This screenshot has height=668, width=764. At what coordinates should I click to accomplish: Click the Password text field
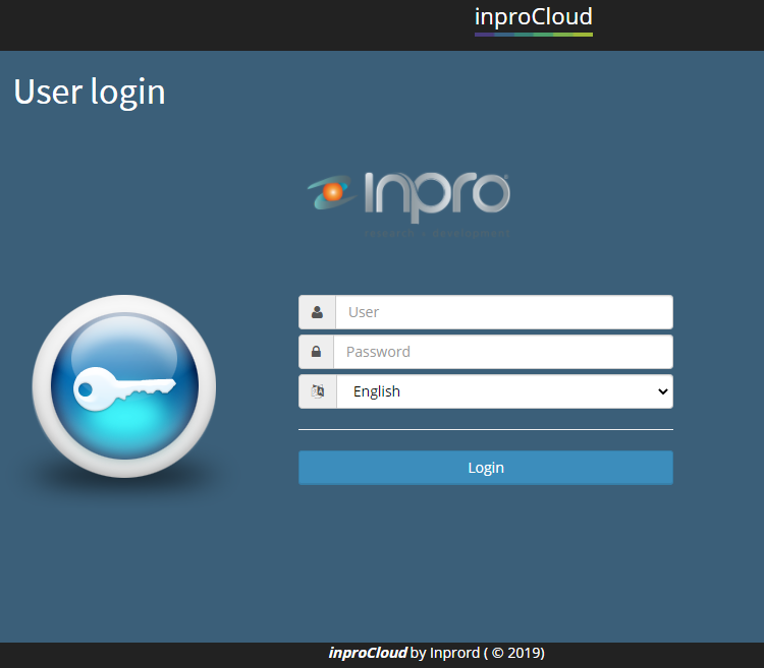503,352
